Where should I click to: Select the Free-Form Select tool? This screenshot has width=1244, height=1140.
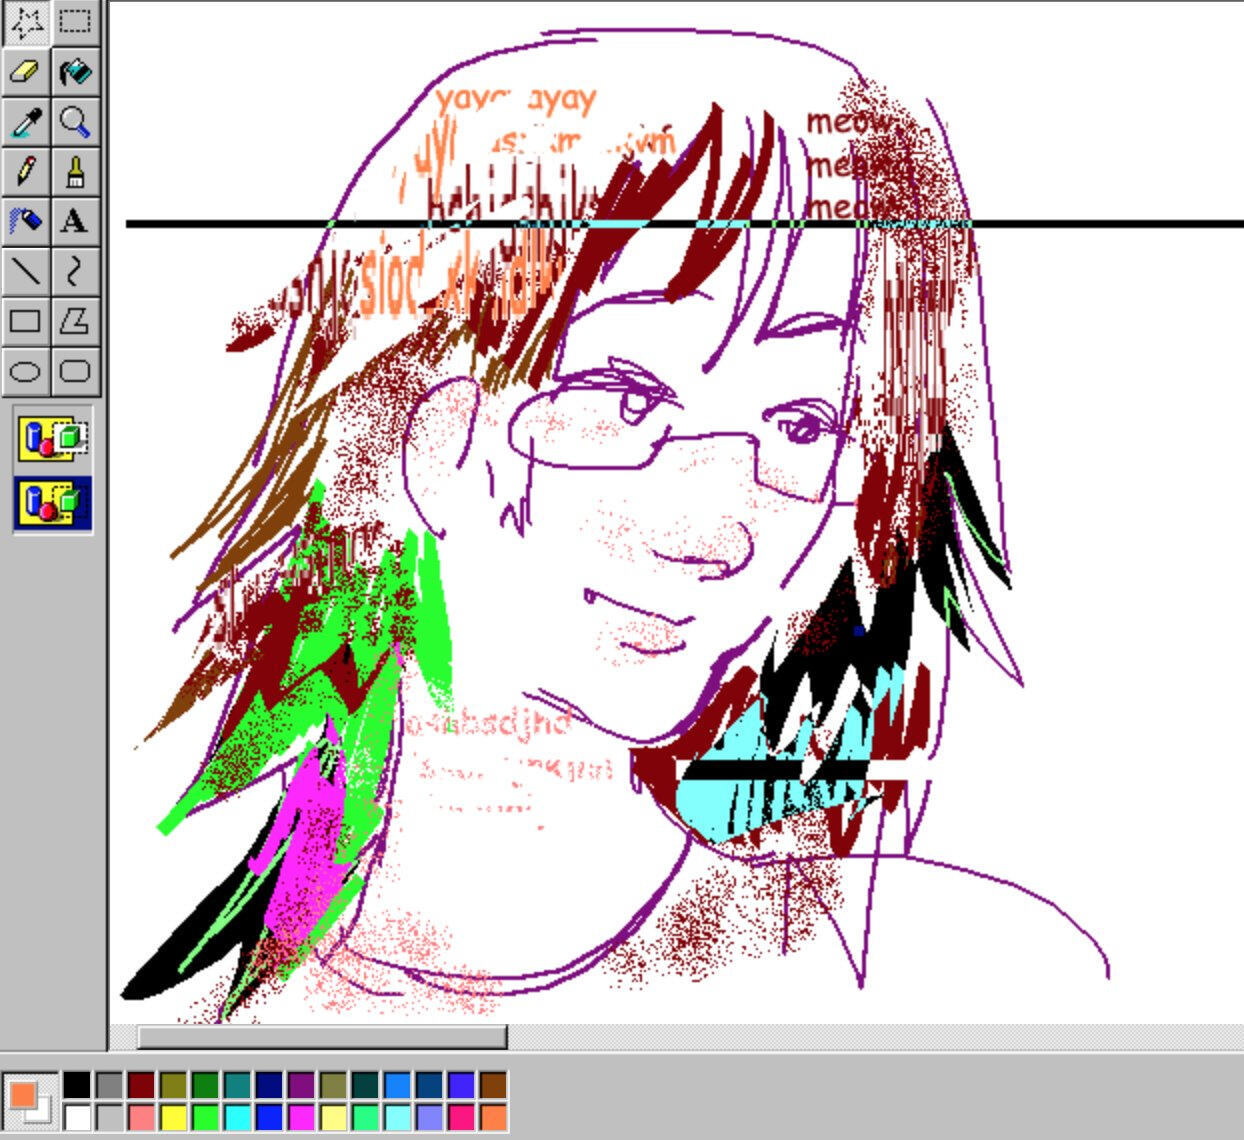coord(25,21)
